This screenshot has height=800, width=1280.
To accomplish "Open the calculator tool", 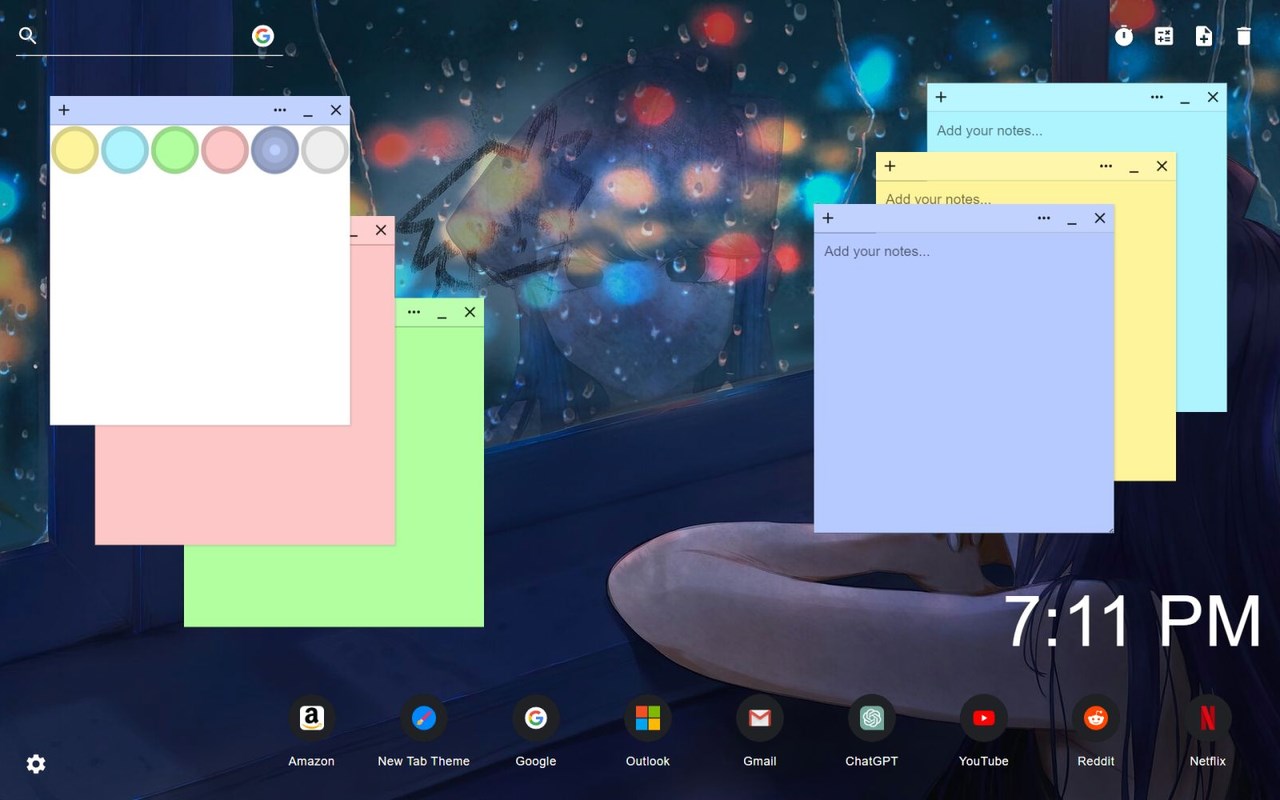I will point(1164,36).
